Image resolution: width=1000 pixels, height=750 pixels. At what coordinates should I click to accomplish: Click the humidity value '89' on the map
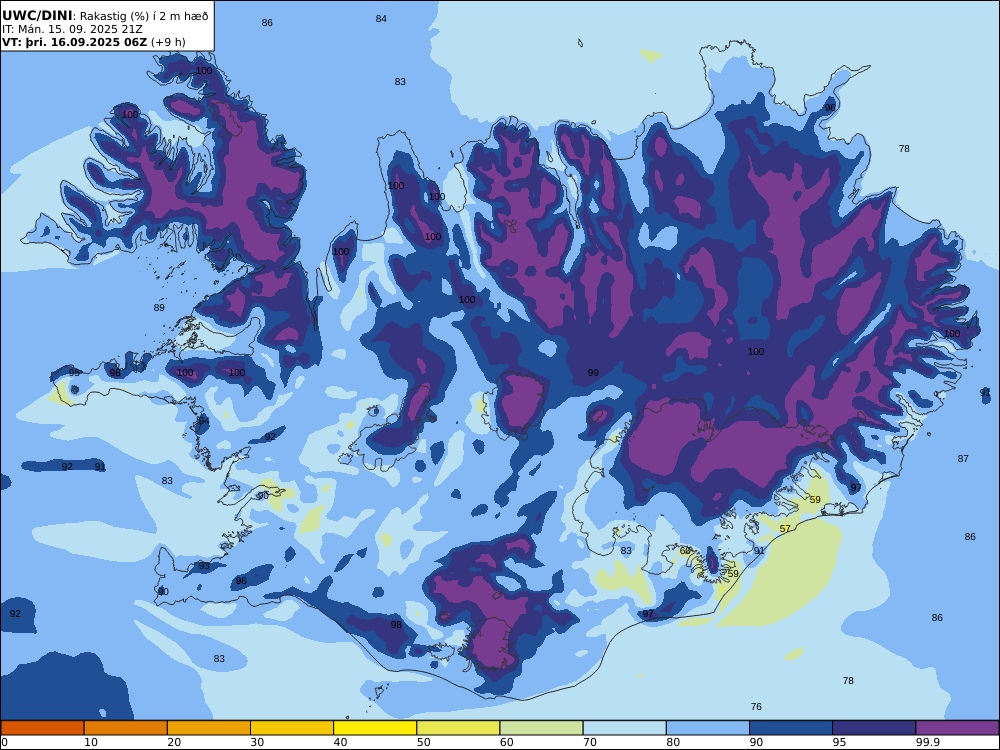[x=159, y=307]
